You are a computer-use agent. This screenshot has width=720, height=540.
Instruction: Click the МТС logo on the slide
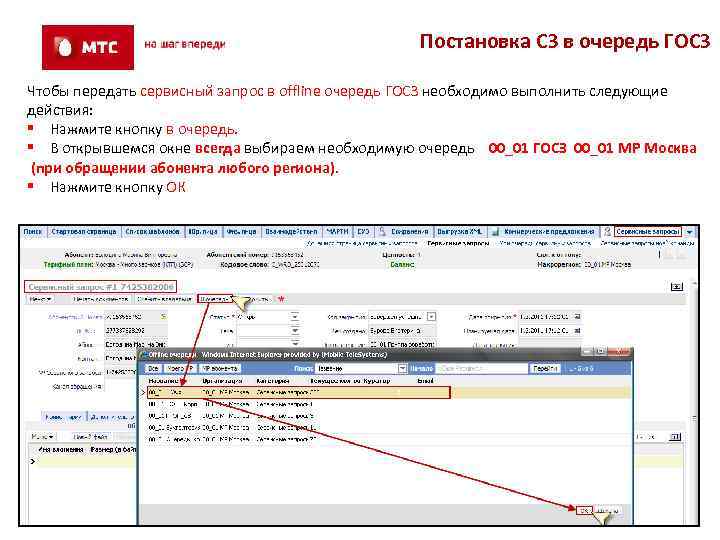[x=88, y=47]
